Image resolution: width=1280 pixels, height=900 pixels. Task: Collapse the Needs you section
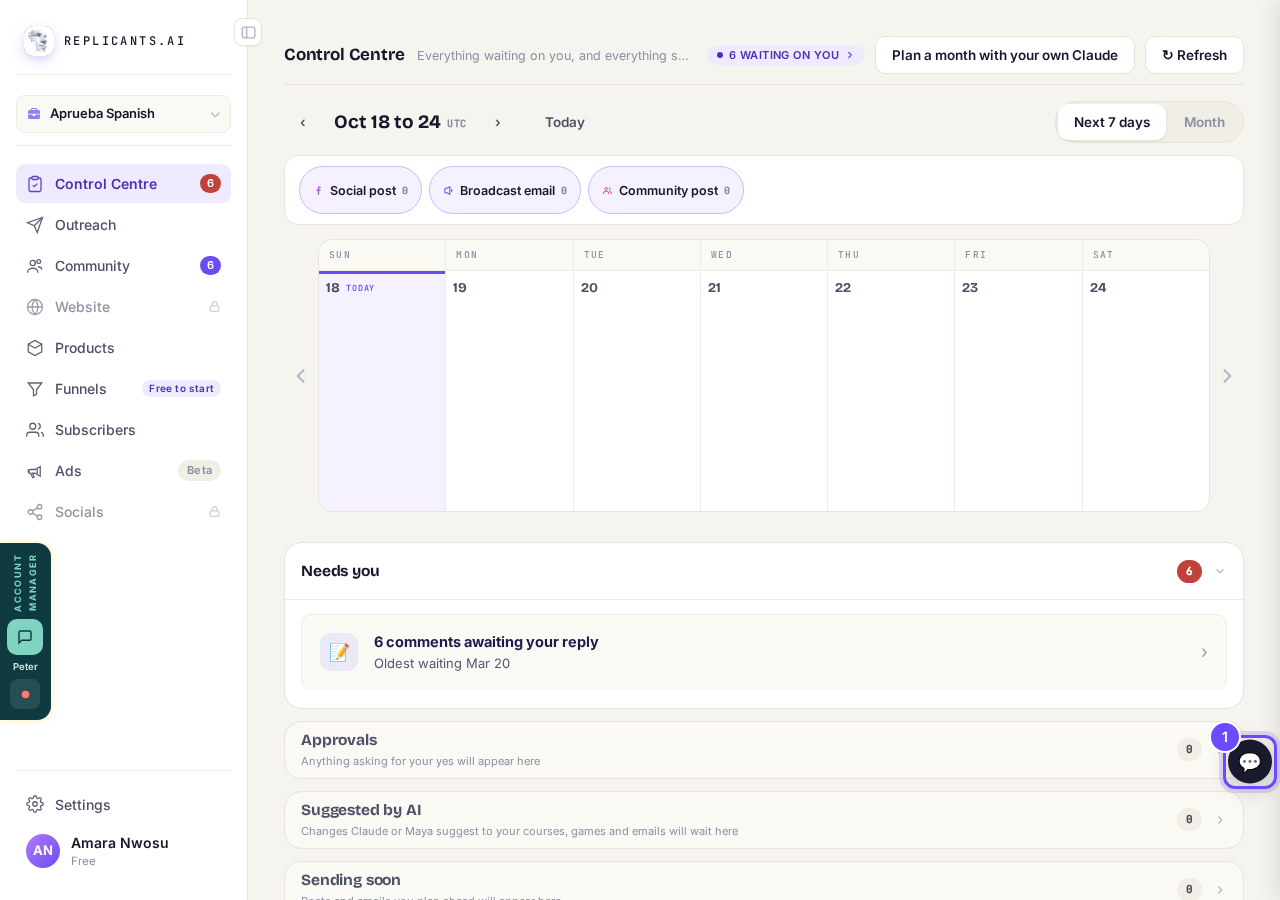(x=1220, y=571)
